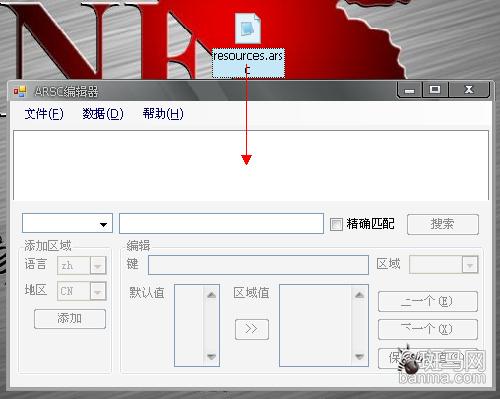Open the 地区 CN dropdown

pos(82,291)
